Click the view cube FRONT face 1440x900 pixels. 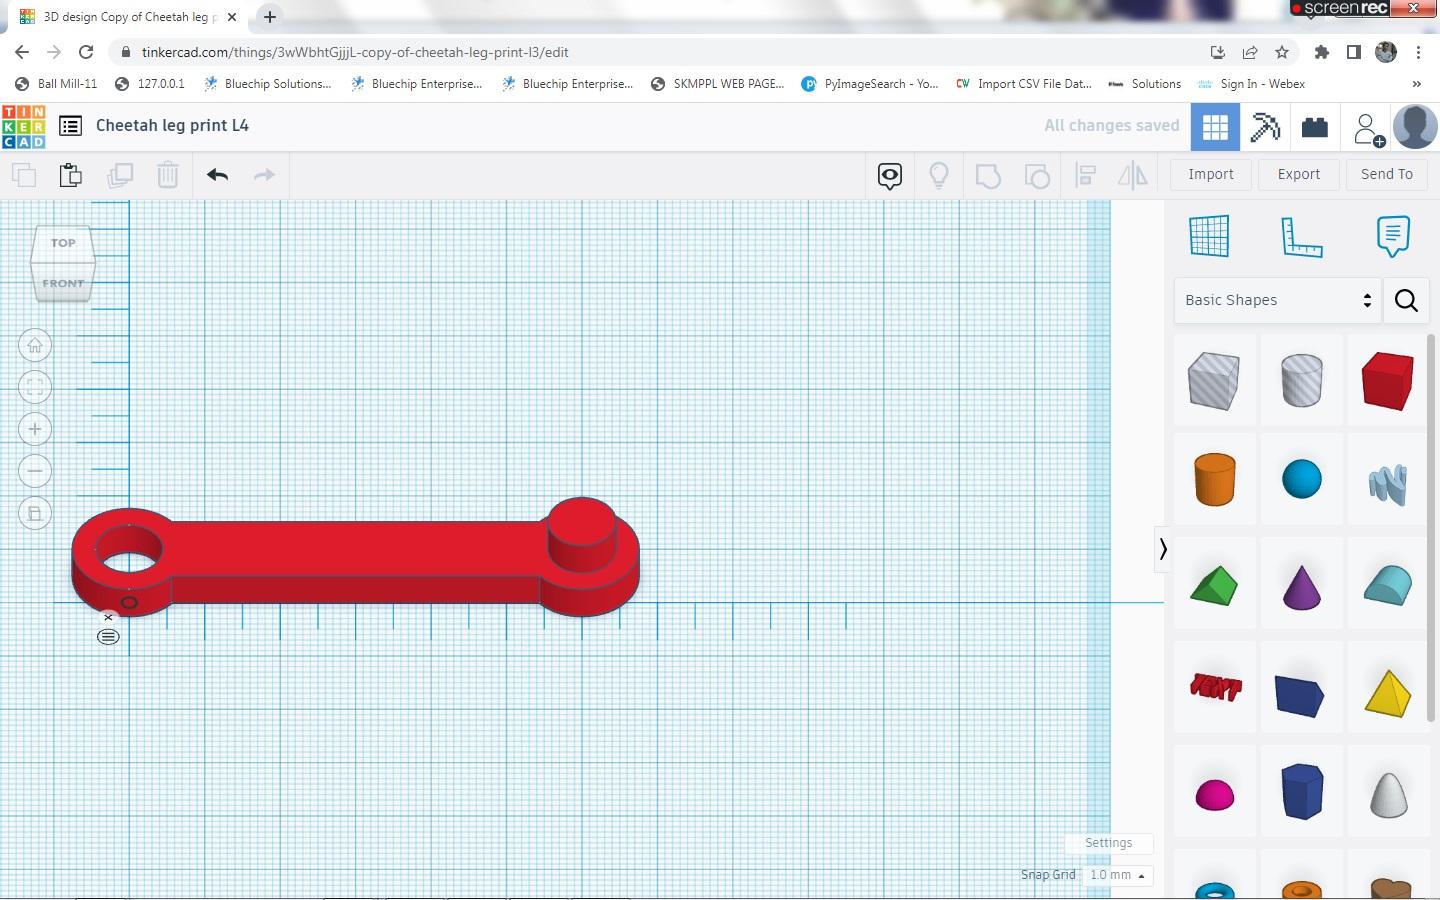pos(63,284)
